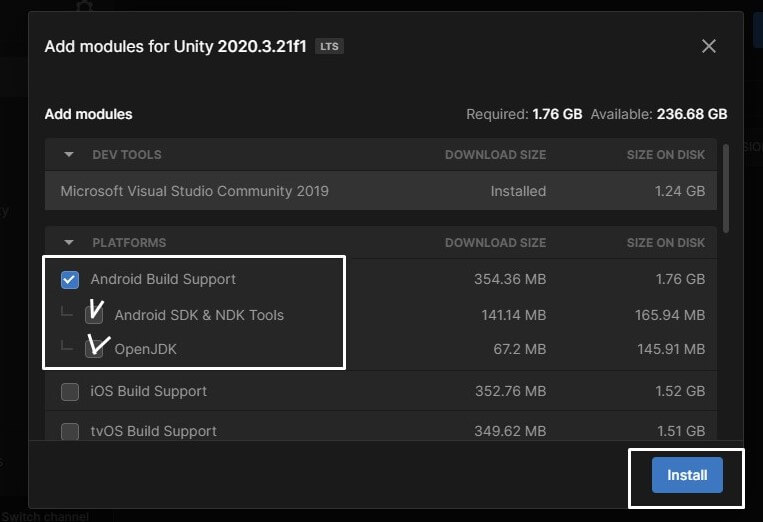The height and width of the screenshot is (522, 763).
Task: Click the OpenJDK label
Action: point(145,349)
